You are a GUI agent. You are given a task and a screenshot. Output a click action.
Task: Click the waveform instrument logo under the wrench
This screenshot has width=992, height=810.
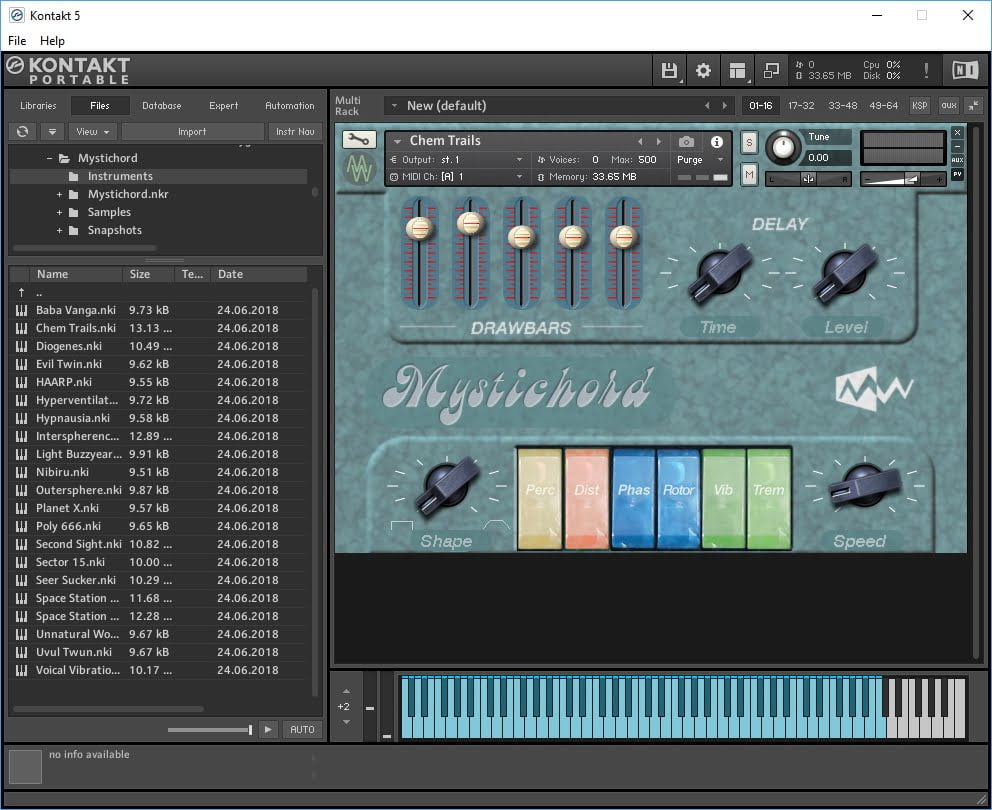point(359,169)
